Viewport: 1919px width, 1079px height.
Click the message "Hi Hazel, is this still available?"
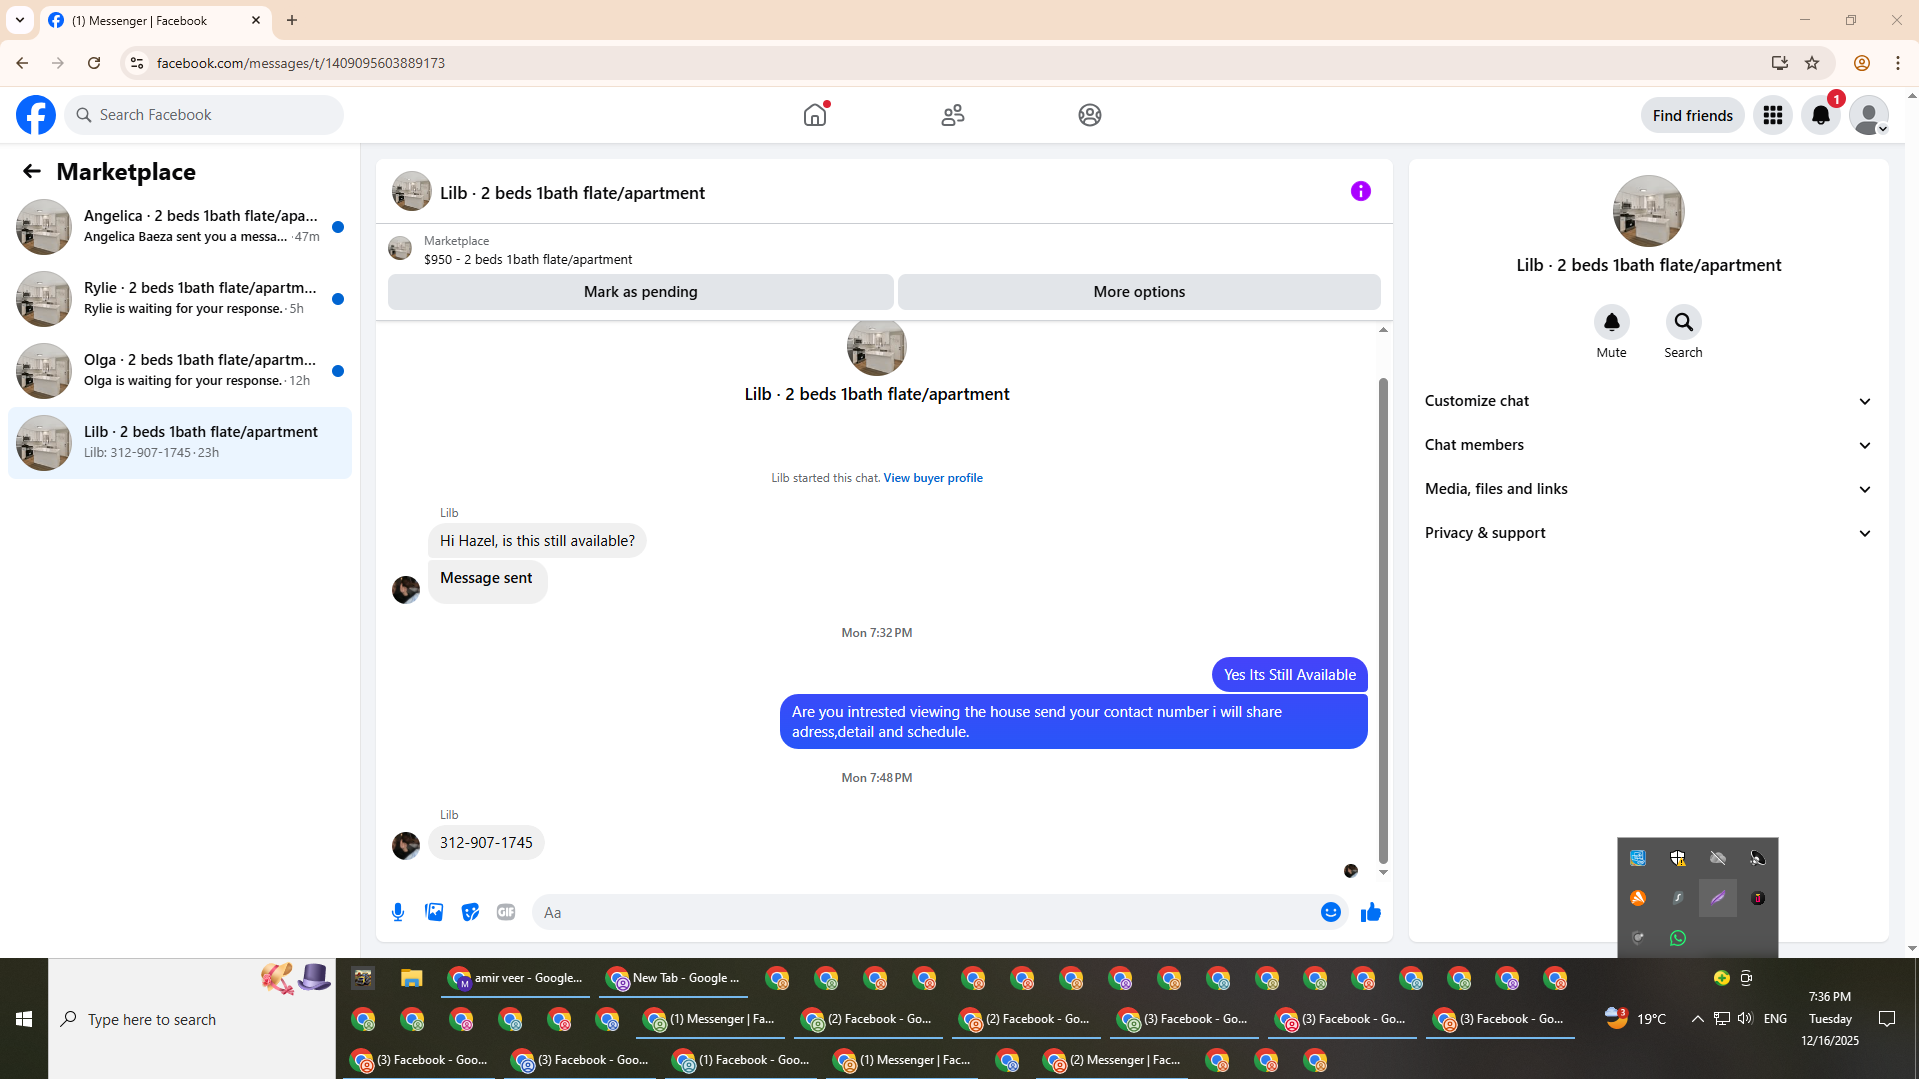[x=537, y=541]
